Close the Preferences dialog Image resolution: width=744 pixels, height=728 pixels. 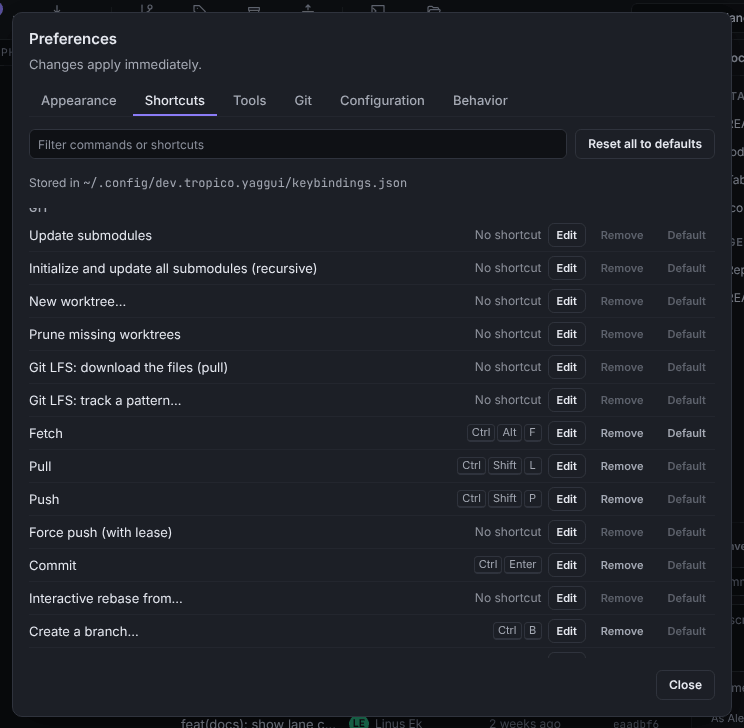point(685,685)
